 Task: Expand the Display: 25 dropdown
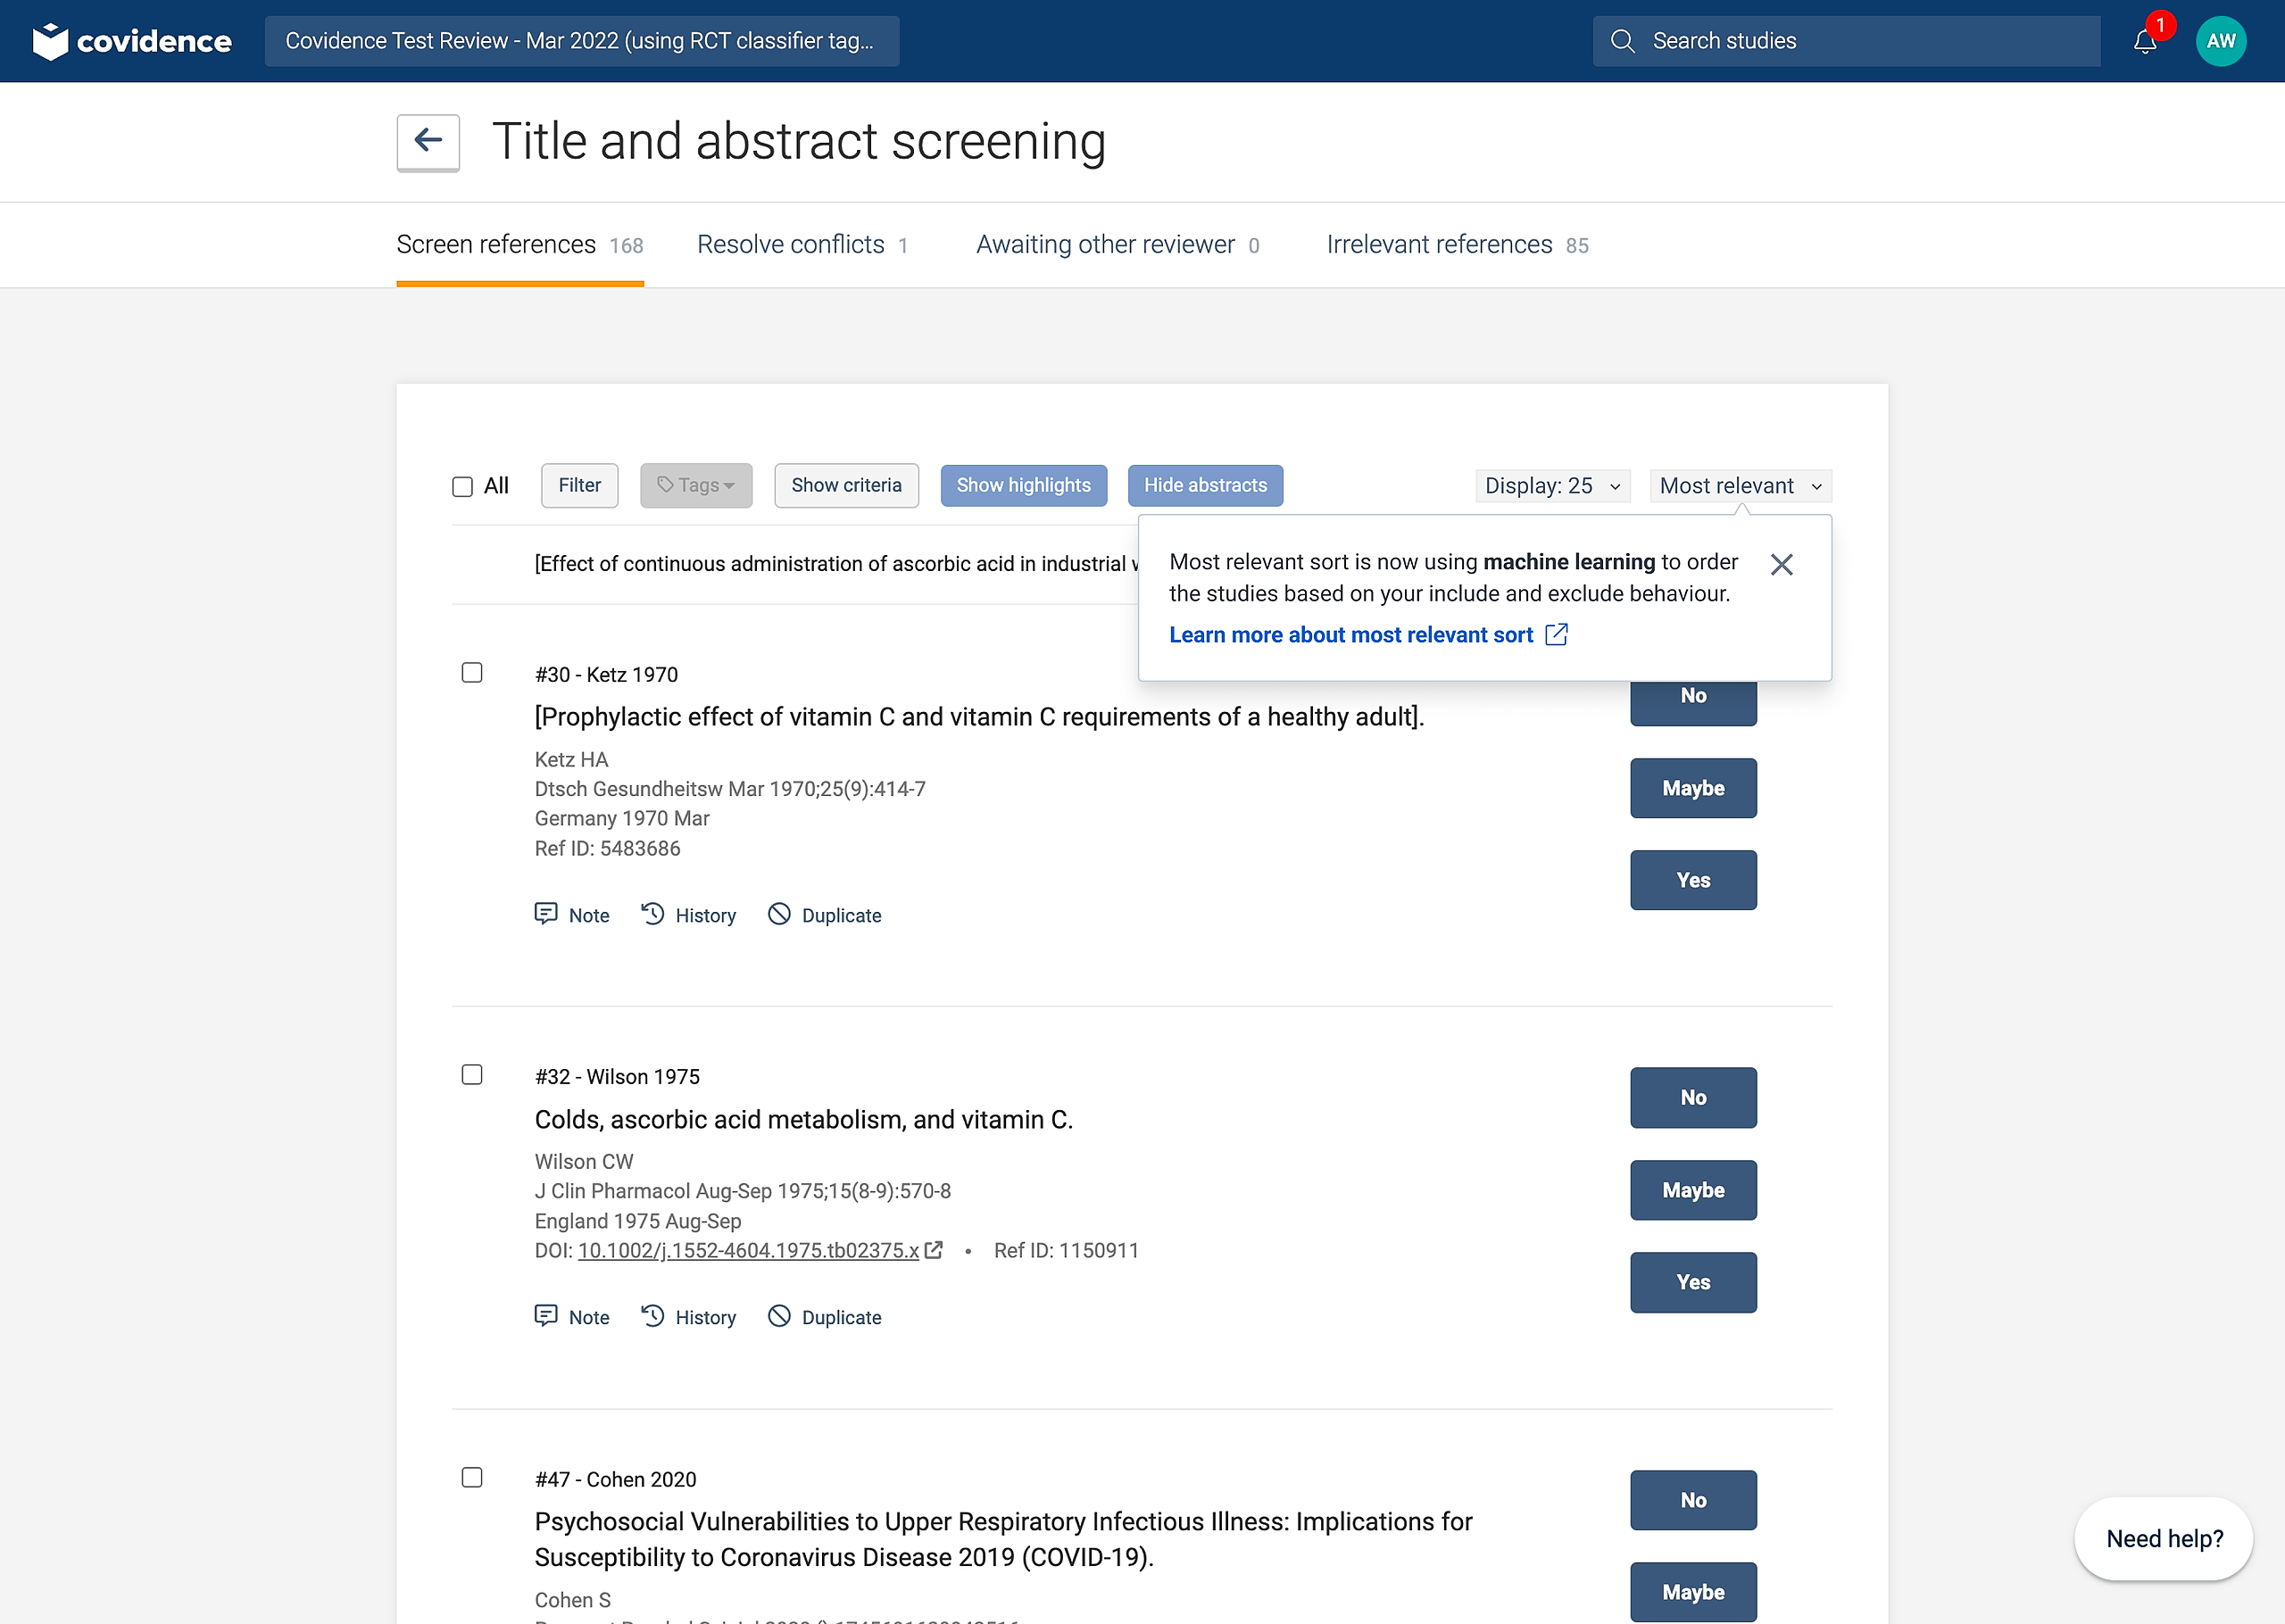coord(1552,485)
